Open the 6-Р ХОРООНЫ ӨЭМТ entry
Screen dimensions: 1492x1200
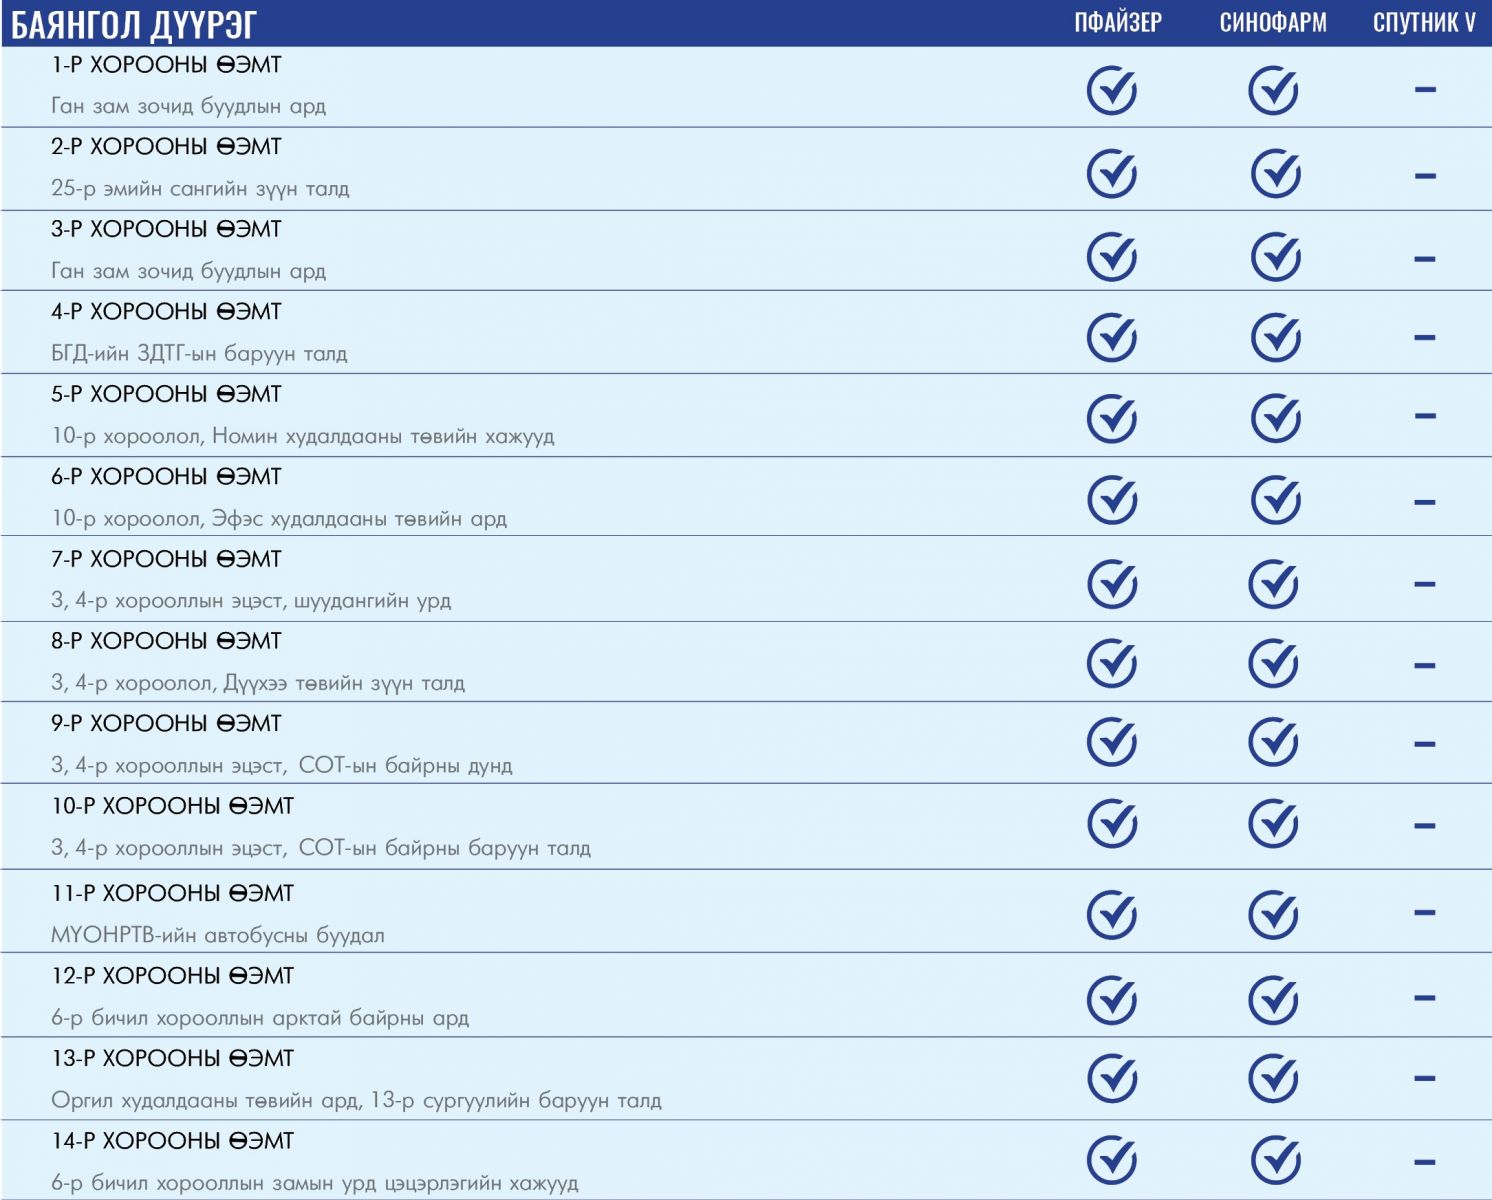[166, 477]
